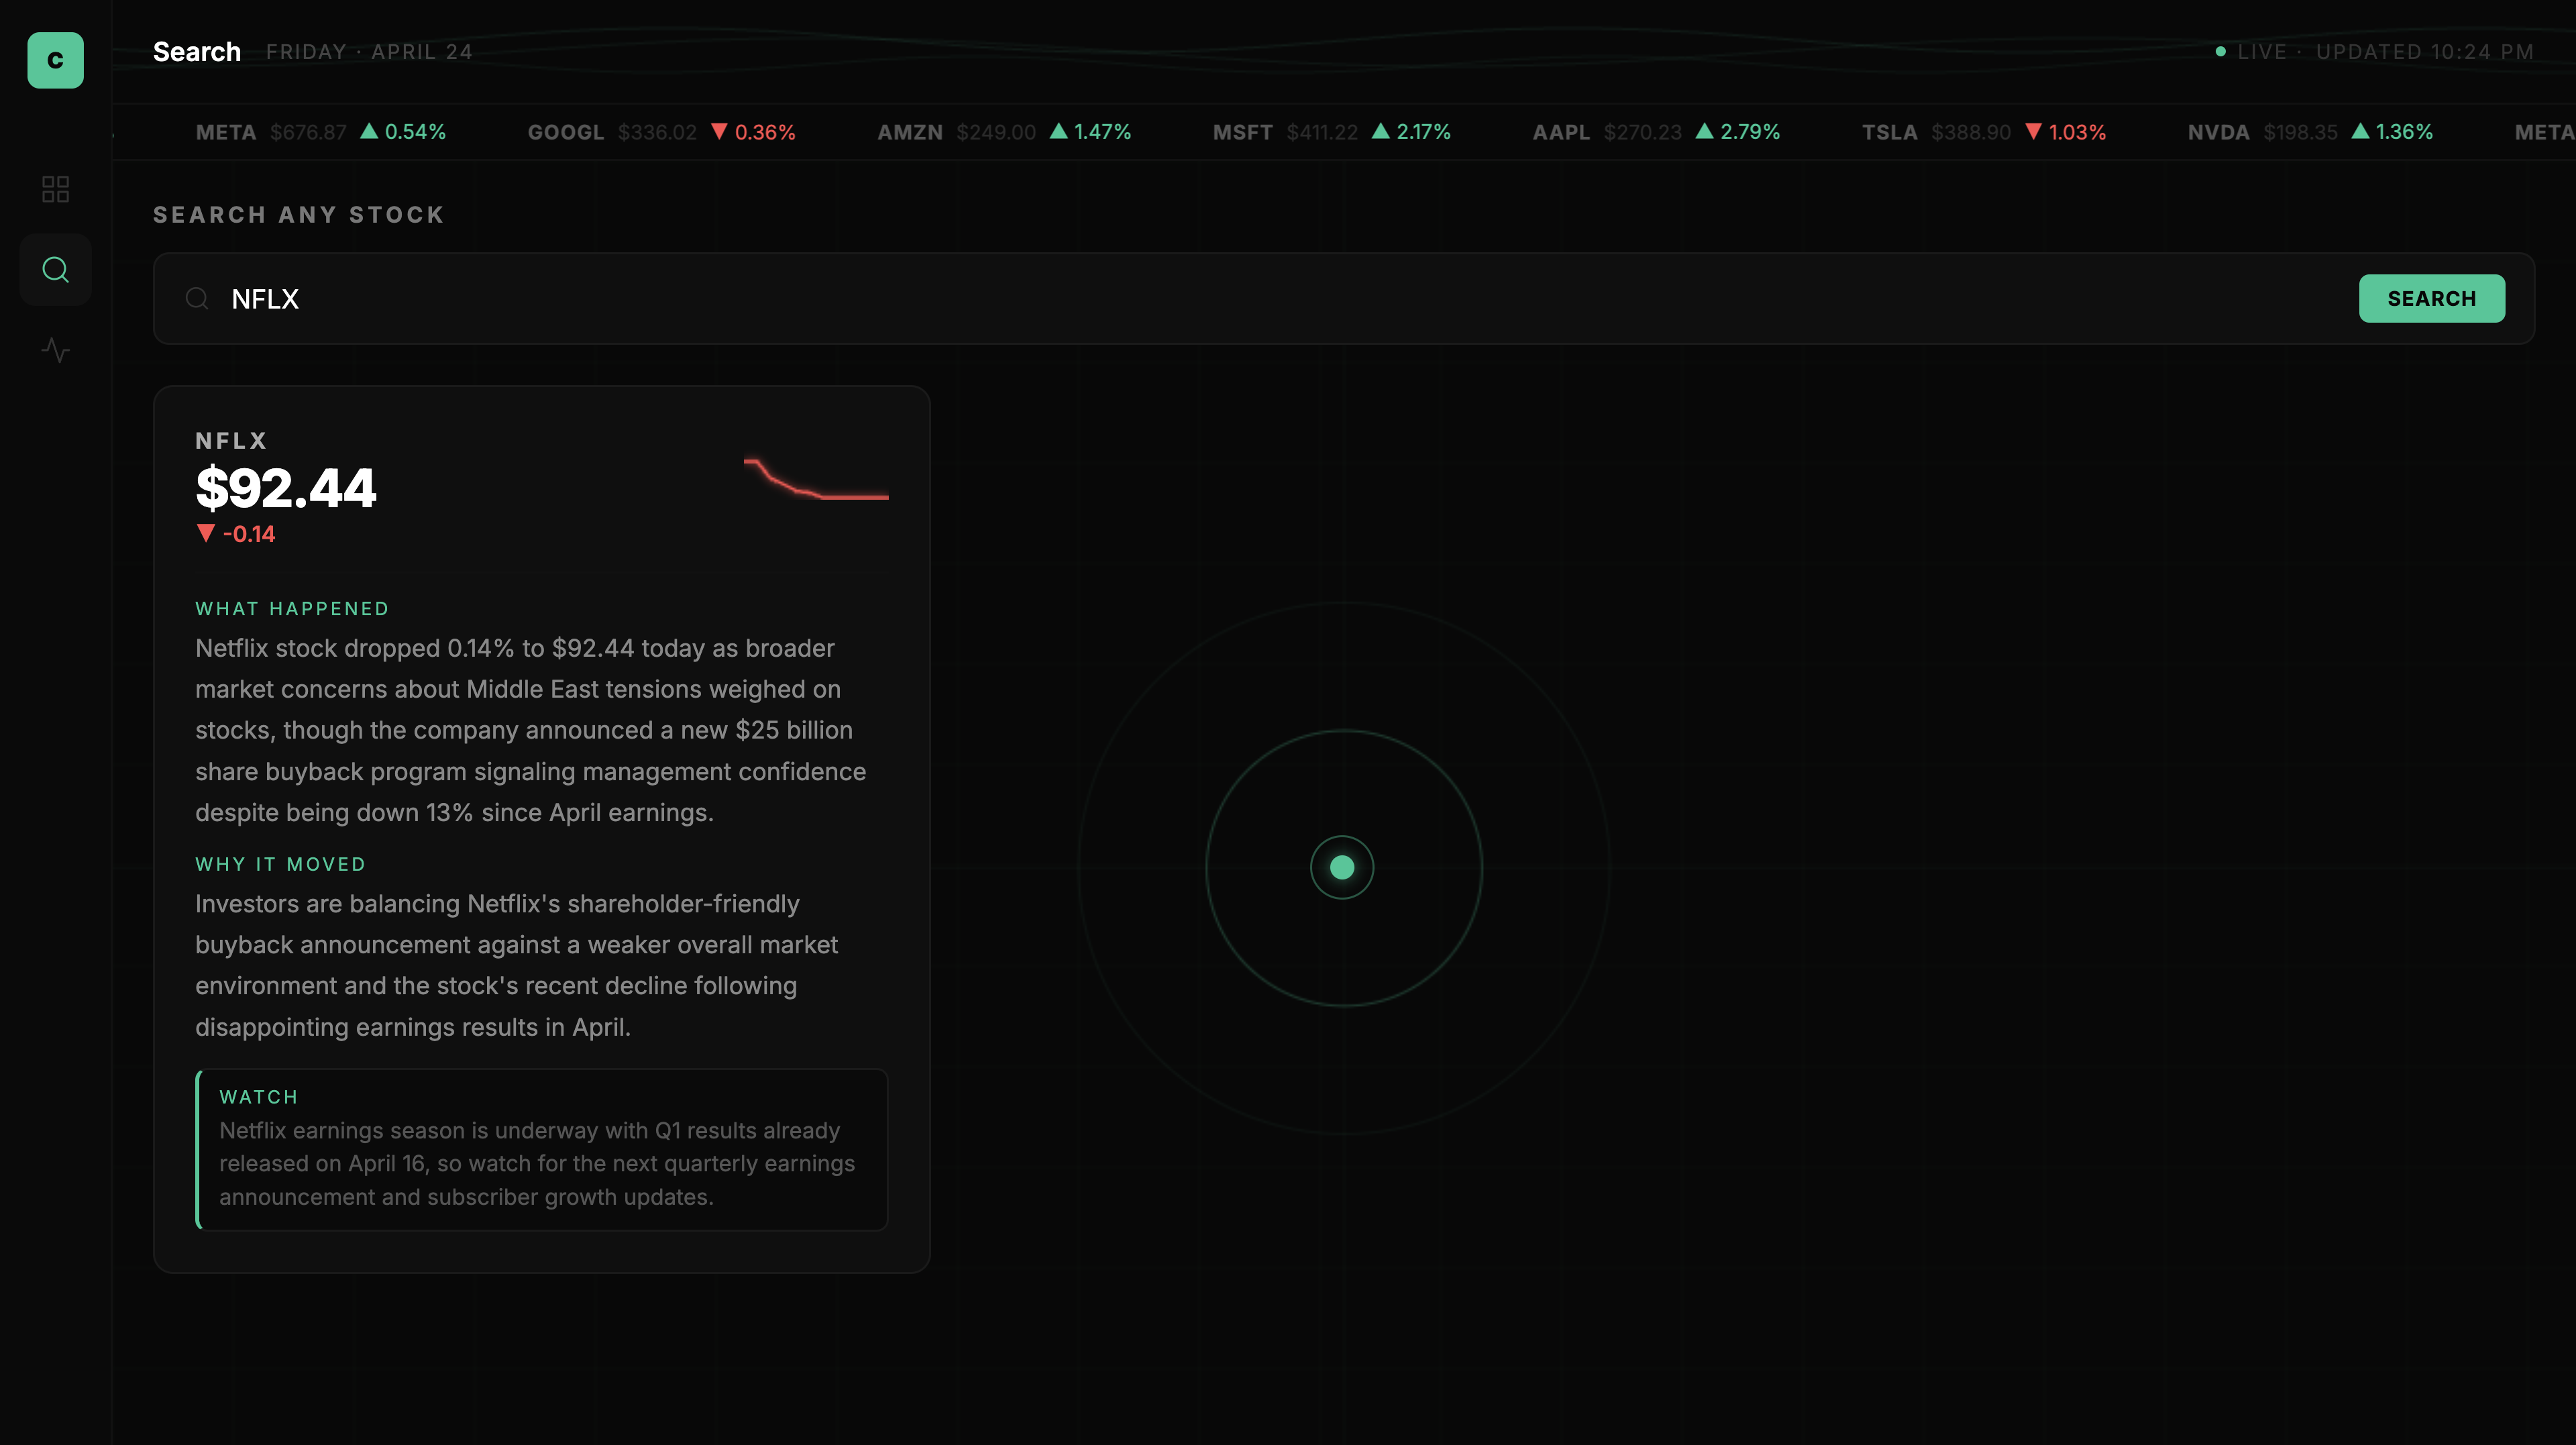Viewport: 2576px width, 1445px height.
Task: Open the activity pulse sidebar icon
Action: [x=55, y=350]
